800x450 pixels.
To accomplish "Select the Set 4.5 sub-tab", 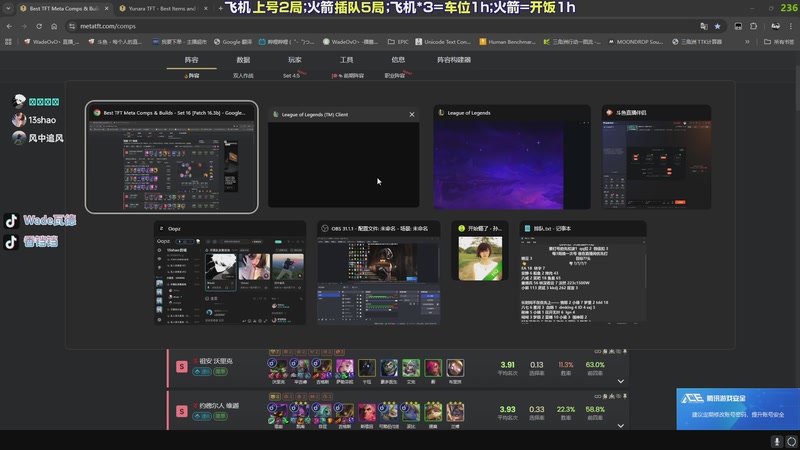I will point(292,76).
